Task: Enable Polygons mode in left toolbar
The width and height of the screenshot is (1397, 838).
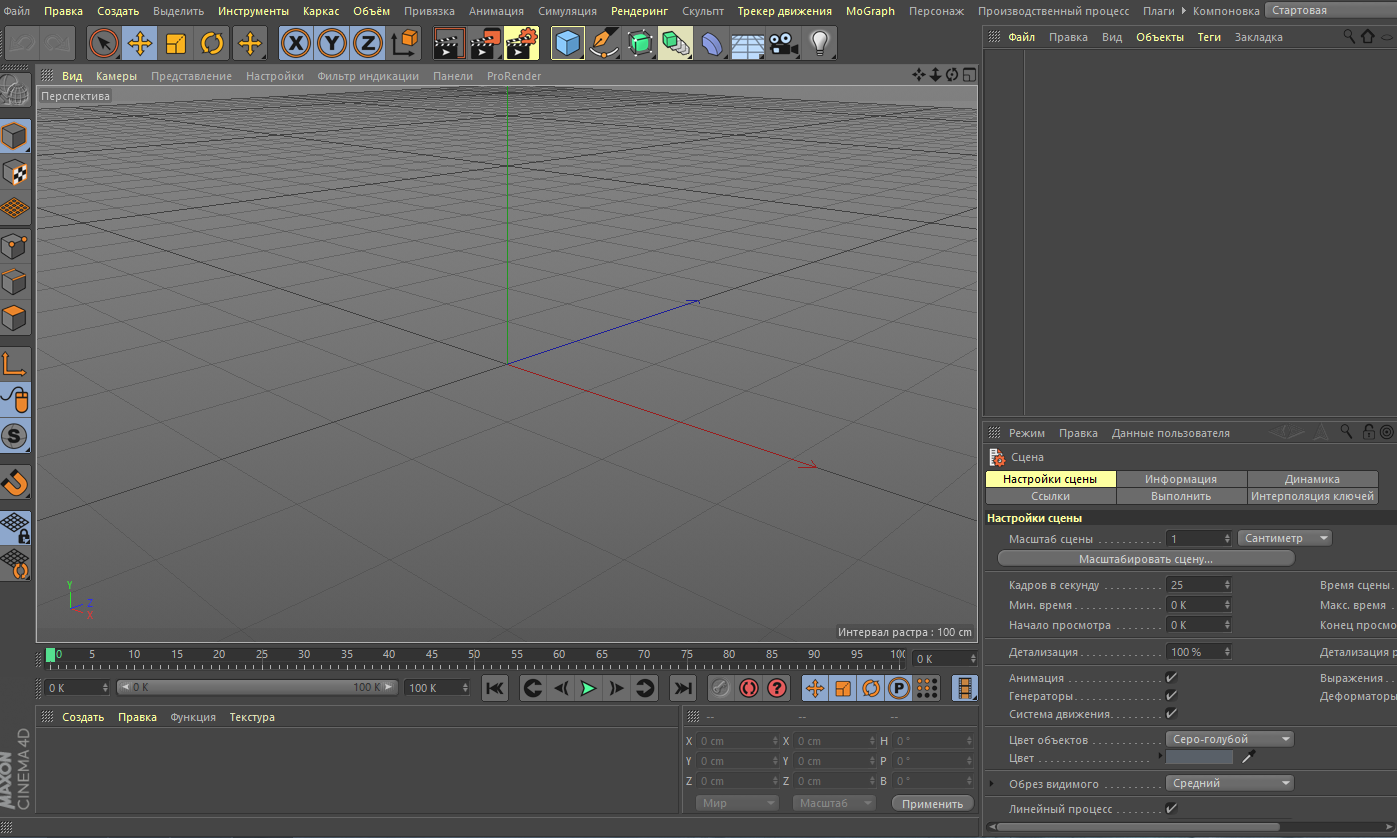Action: [x=15, y=319]
